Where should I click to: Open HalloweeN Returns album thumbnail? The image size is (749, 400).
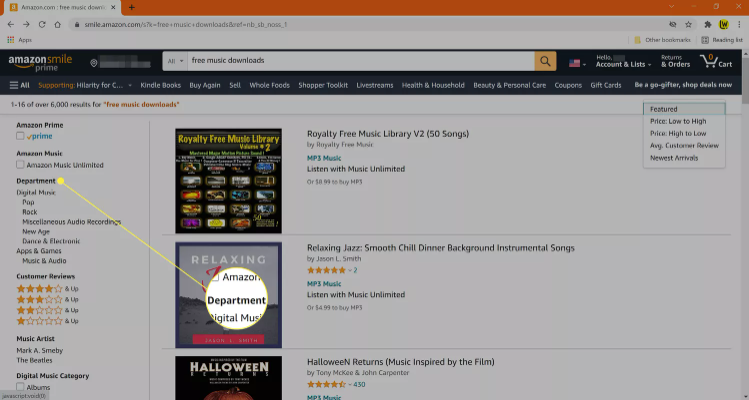click(228, 378)
